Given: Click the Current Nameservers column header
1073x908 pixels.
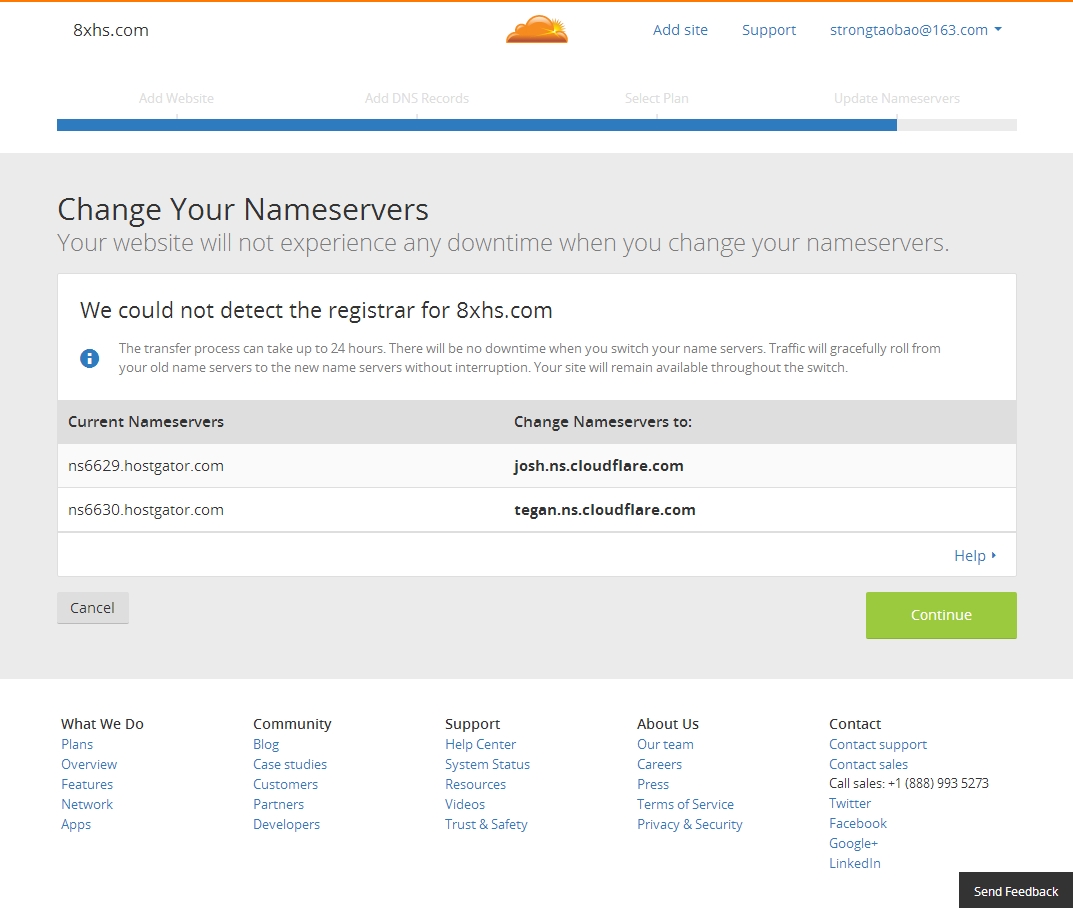Looking at the screenshot, I should pyautogui.click(x=146, y=421).
